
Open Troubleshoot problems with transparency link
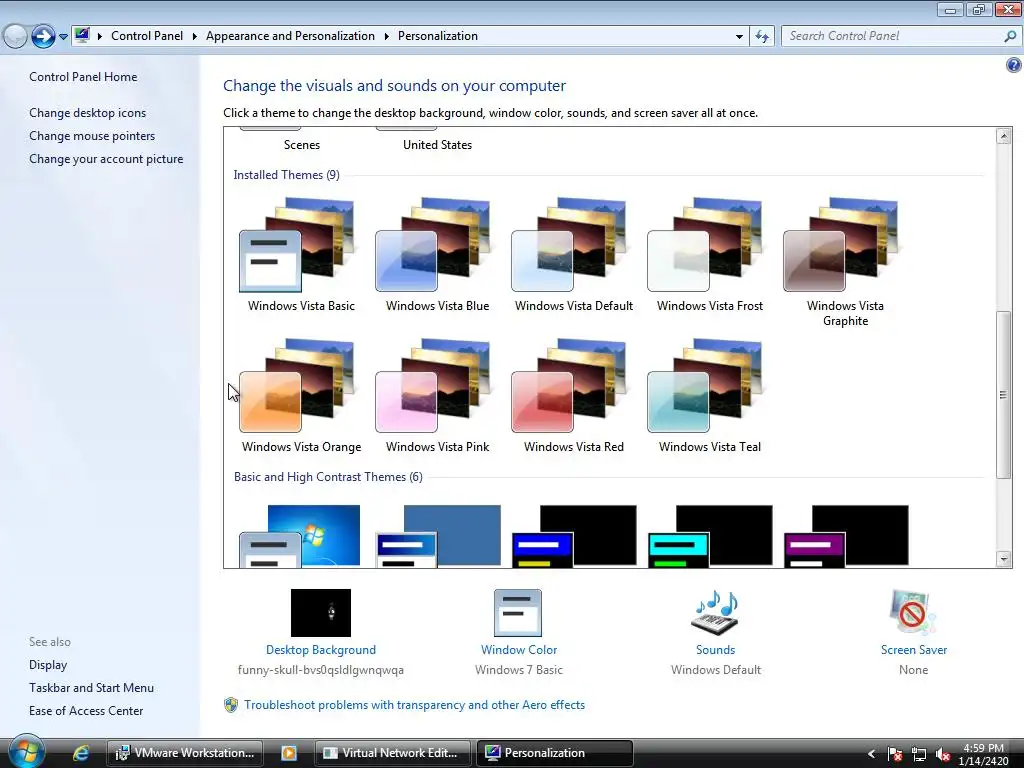[x=414, y=705]
